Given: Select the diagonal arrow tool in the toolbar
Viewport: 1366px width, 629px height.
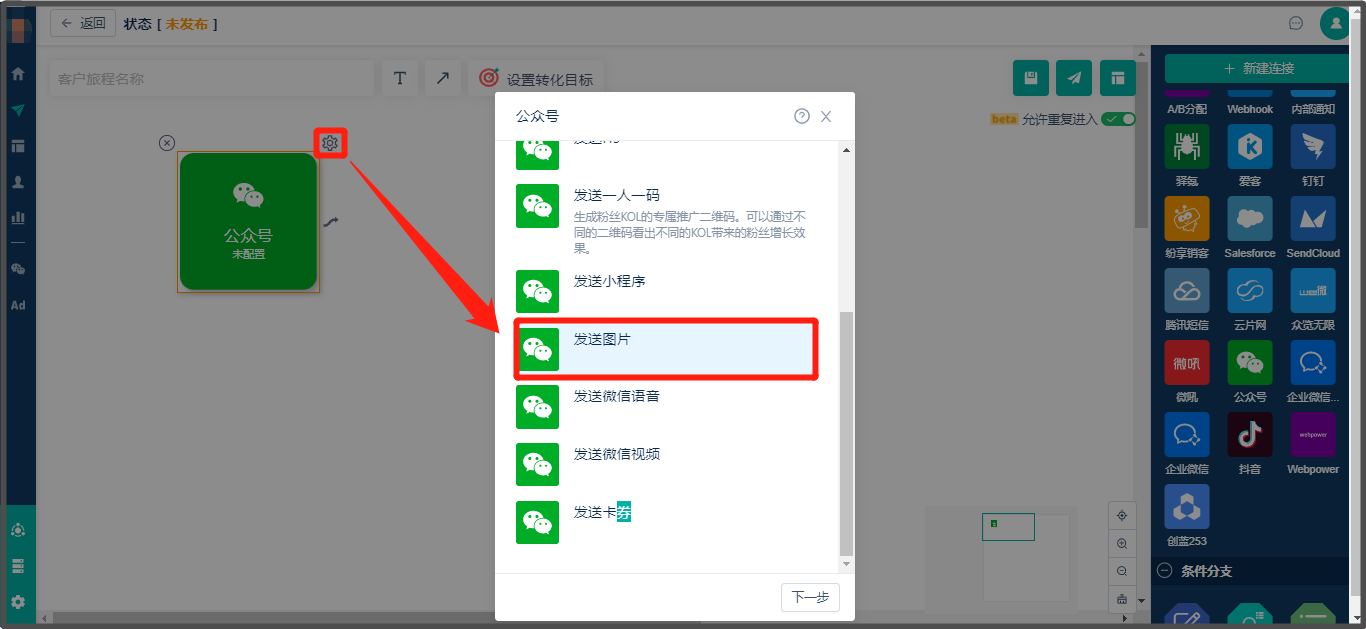Looking at the screenshot, I should point(443,78).
